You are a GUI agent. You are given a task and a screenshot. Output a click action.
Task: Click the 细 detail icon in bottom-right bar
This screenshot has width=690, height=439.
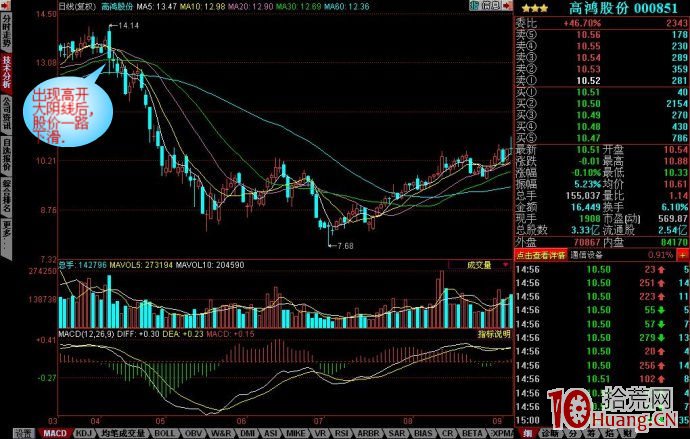pyautogui.click(x=526, y=434)
